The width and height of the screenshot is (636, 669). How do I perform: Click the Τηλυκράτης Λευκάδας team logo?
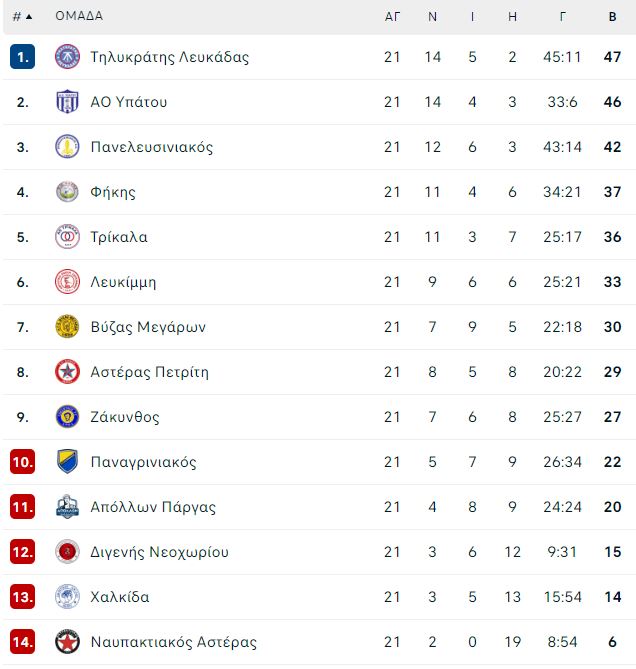[x=67, y=56]
